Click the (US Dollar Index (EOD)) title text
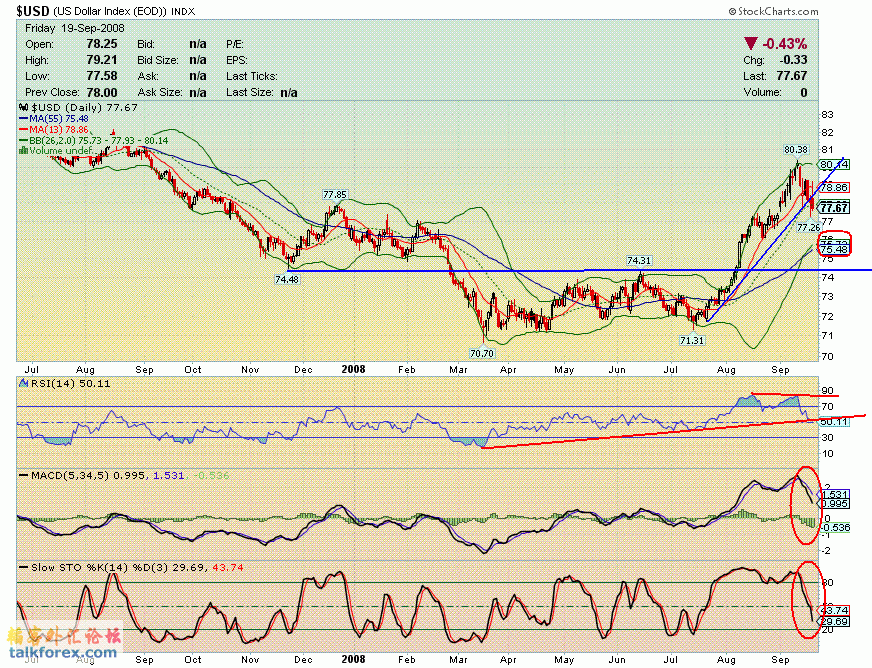 click(x=110, y=11)
